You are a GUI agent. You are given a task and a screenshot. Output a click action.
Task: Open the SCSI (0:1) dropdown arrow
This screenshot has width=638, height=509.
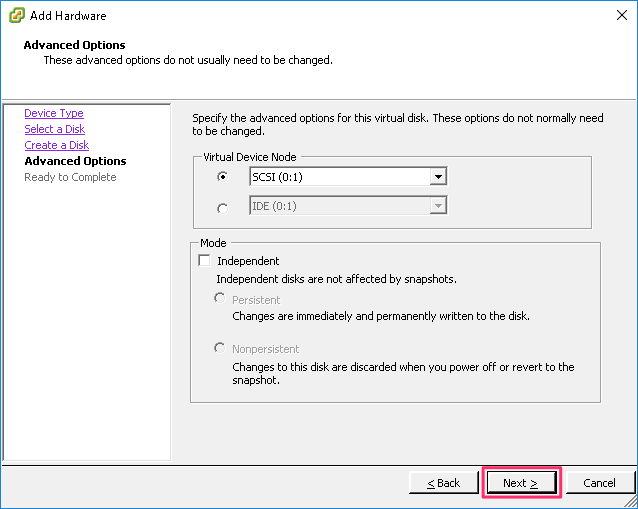tap(438, 177)
